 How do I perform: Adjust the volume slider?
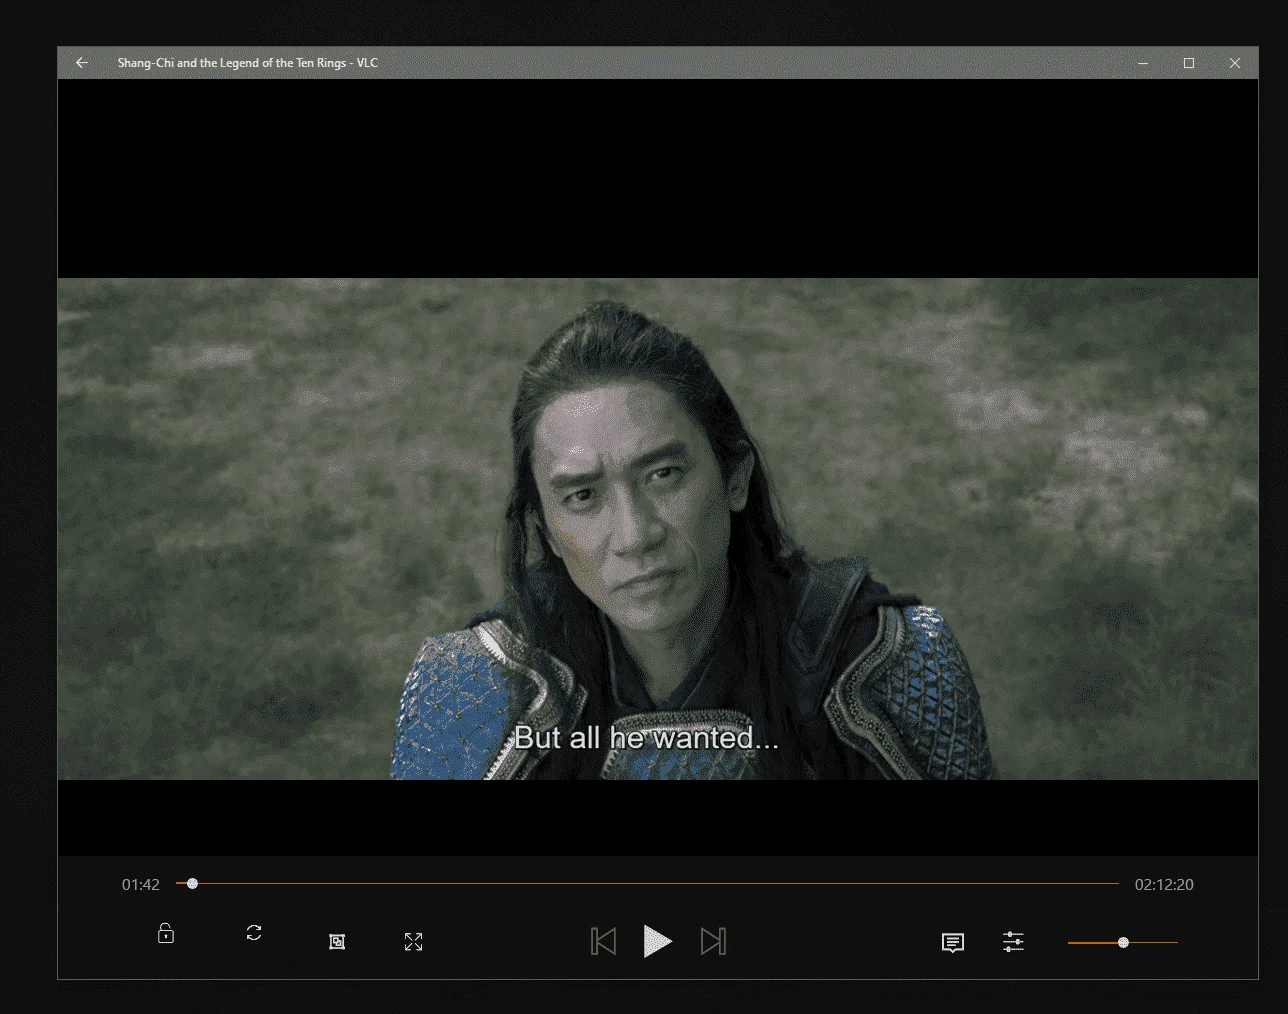click(1123, 942)
